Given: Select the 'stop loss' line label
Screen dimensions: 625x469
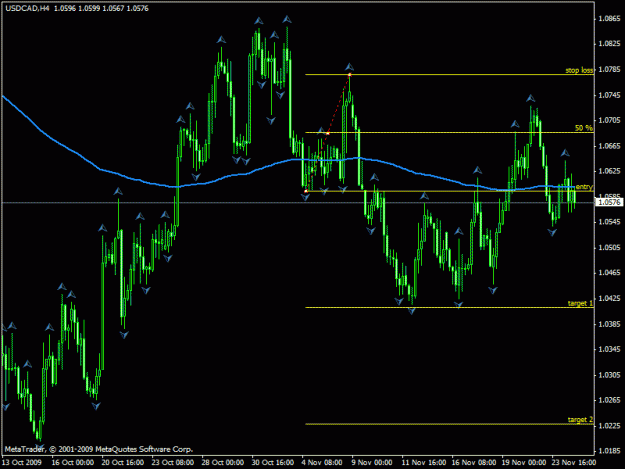Looking at the screenshot, I should [x=579, y=70].
